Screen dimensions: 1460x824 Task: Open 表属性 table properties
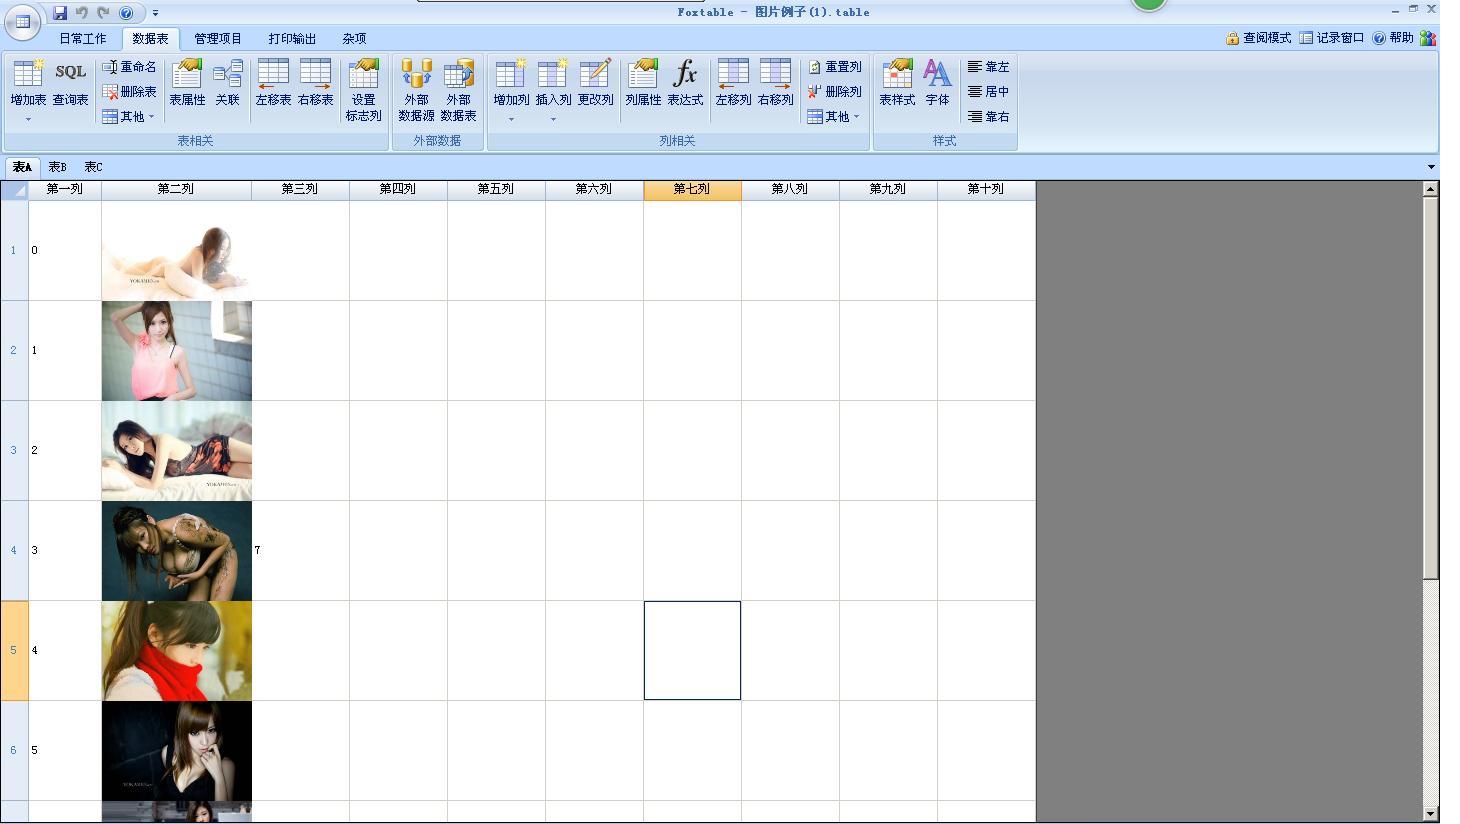point(187,82)
